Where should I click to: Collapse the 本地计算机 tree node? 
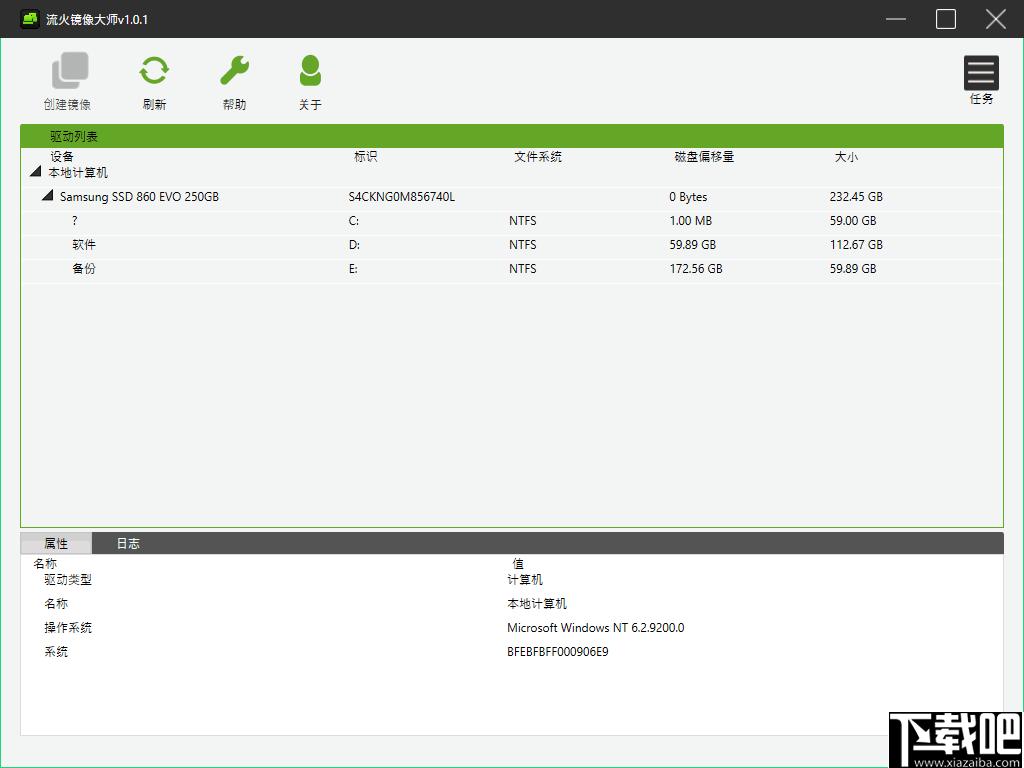coord(35,172)
